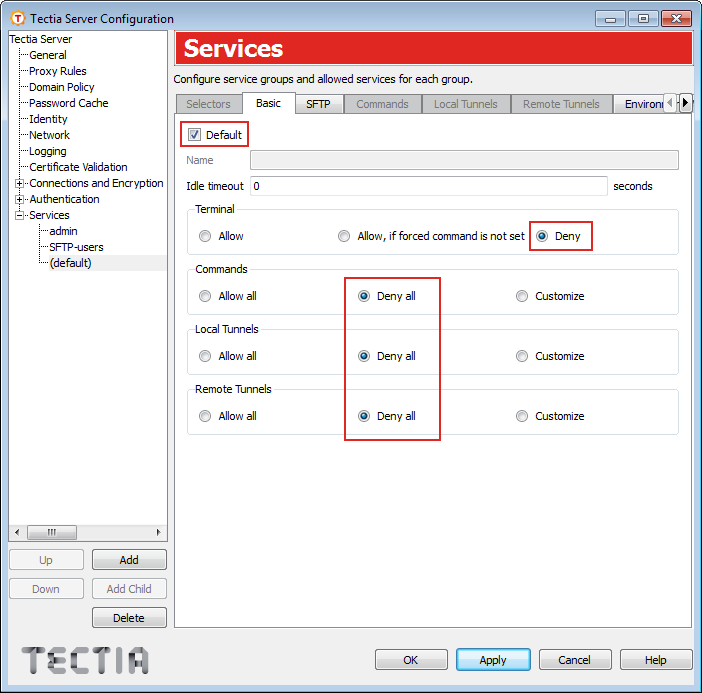Minimize the Tectia Server Configuration window
702x693 pixels.
point(610,19)
